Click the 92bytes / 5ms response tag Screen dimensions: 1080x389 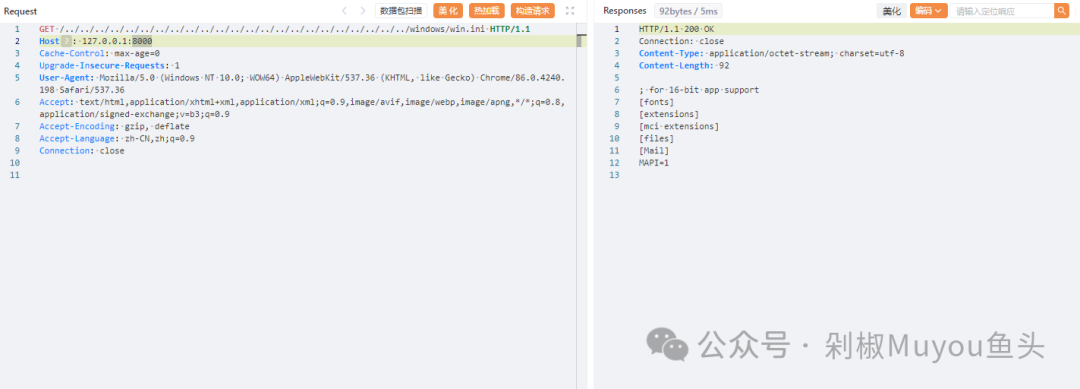coord(688,11)
